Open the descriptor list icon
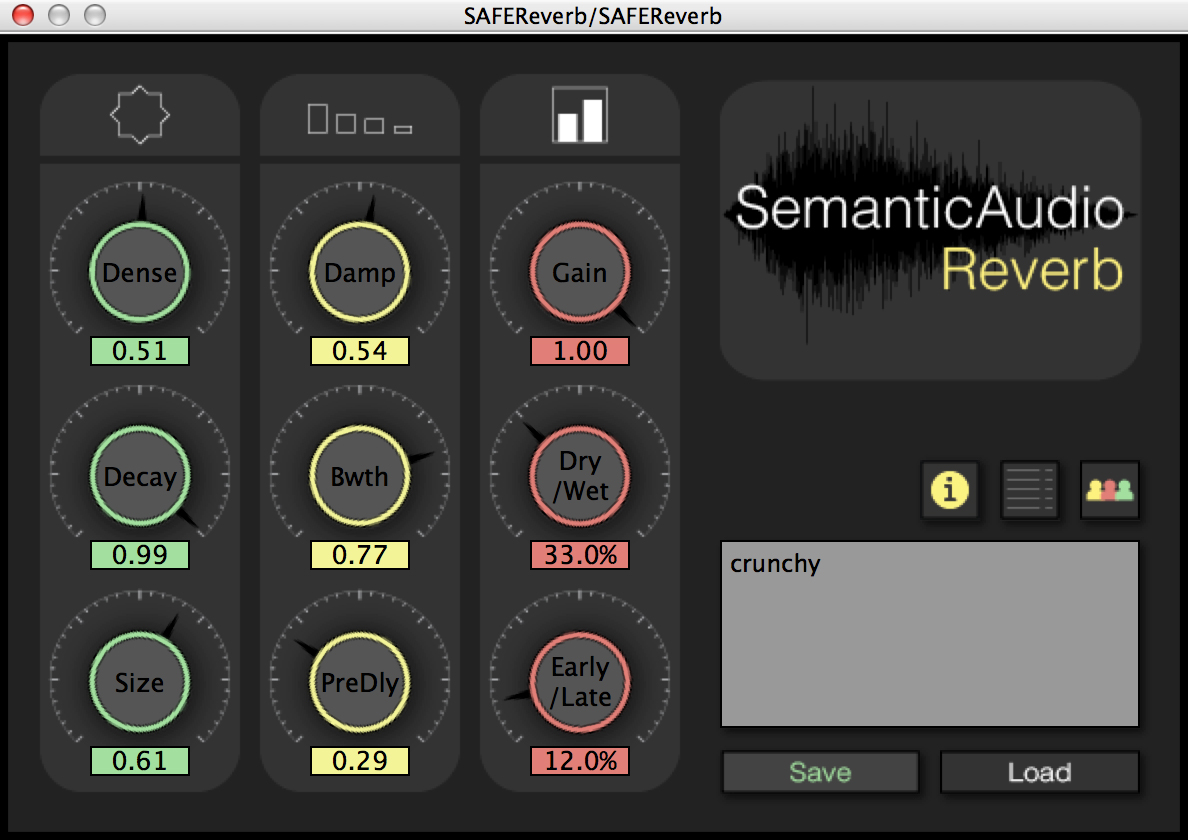This screenshot has width=1188, height=840. click(x=1029, y=490)
